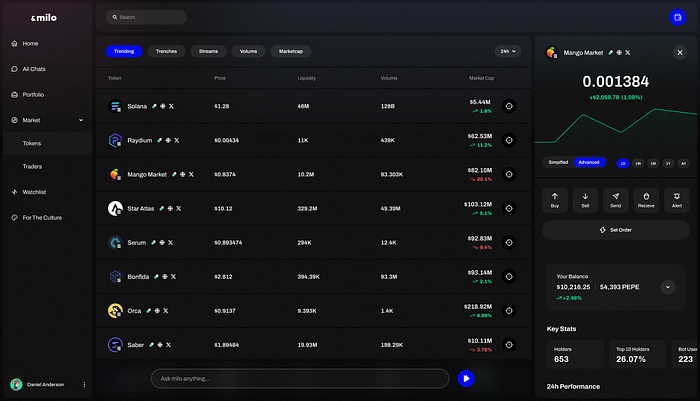Switch chart view to Simplified
The height and width of the screenshot is (401, 700).
558,162
